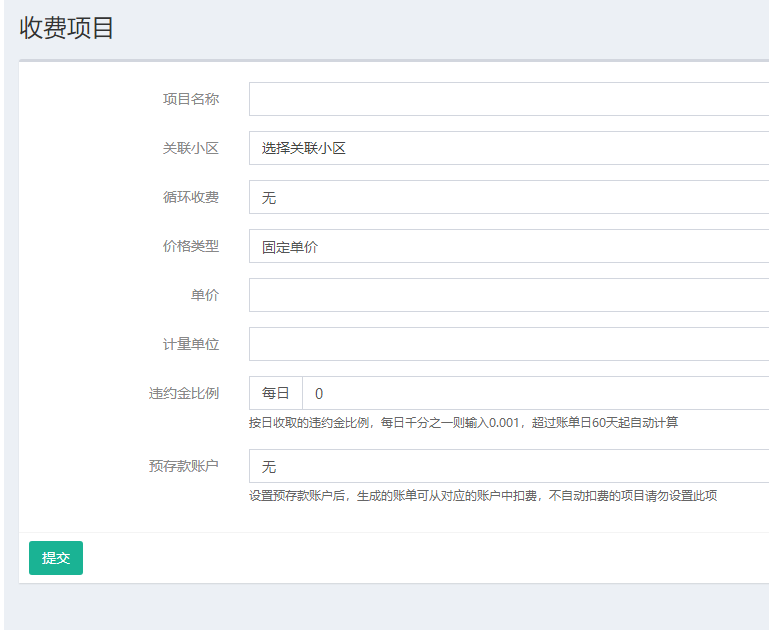
Task: Click the 计量单位 input field
Action: [x=509, y=344]
